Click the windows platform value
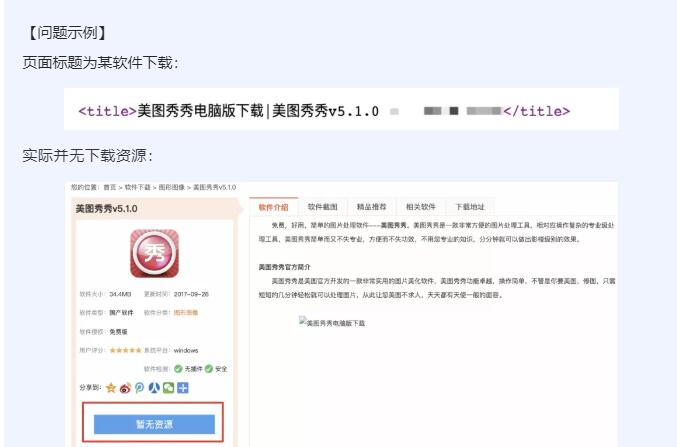 point(186,350)
